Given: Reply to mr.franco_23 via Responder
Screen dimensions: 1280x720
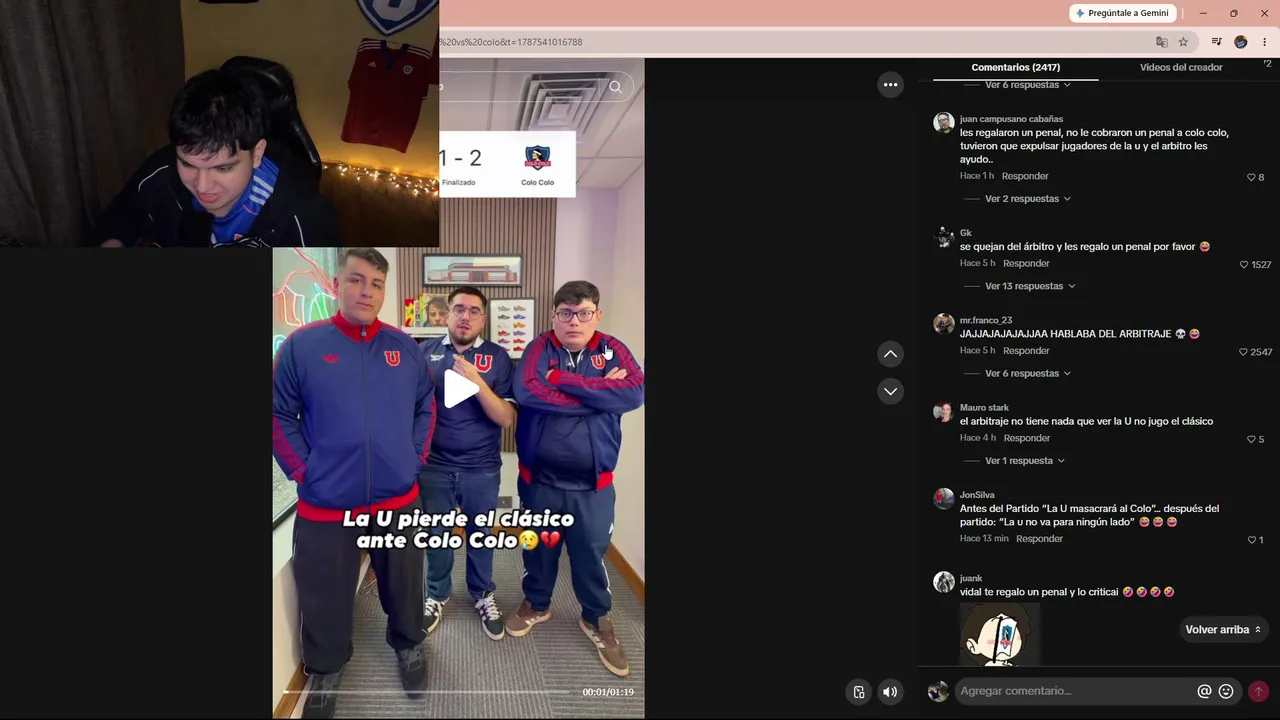Looking at the screenshot, I should pos(1026,351).
